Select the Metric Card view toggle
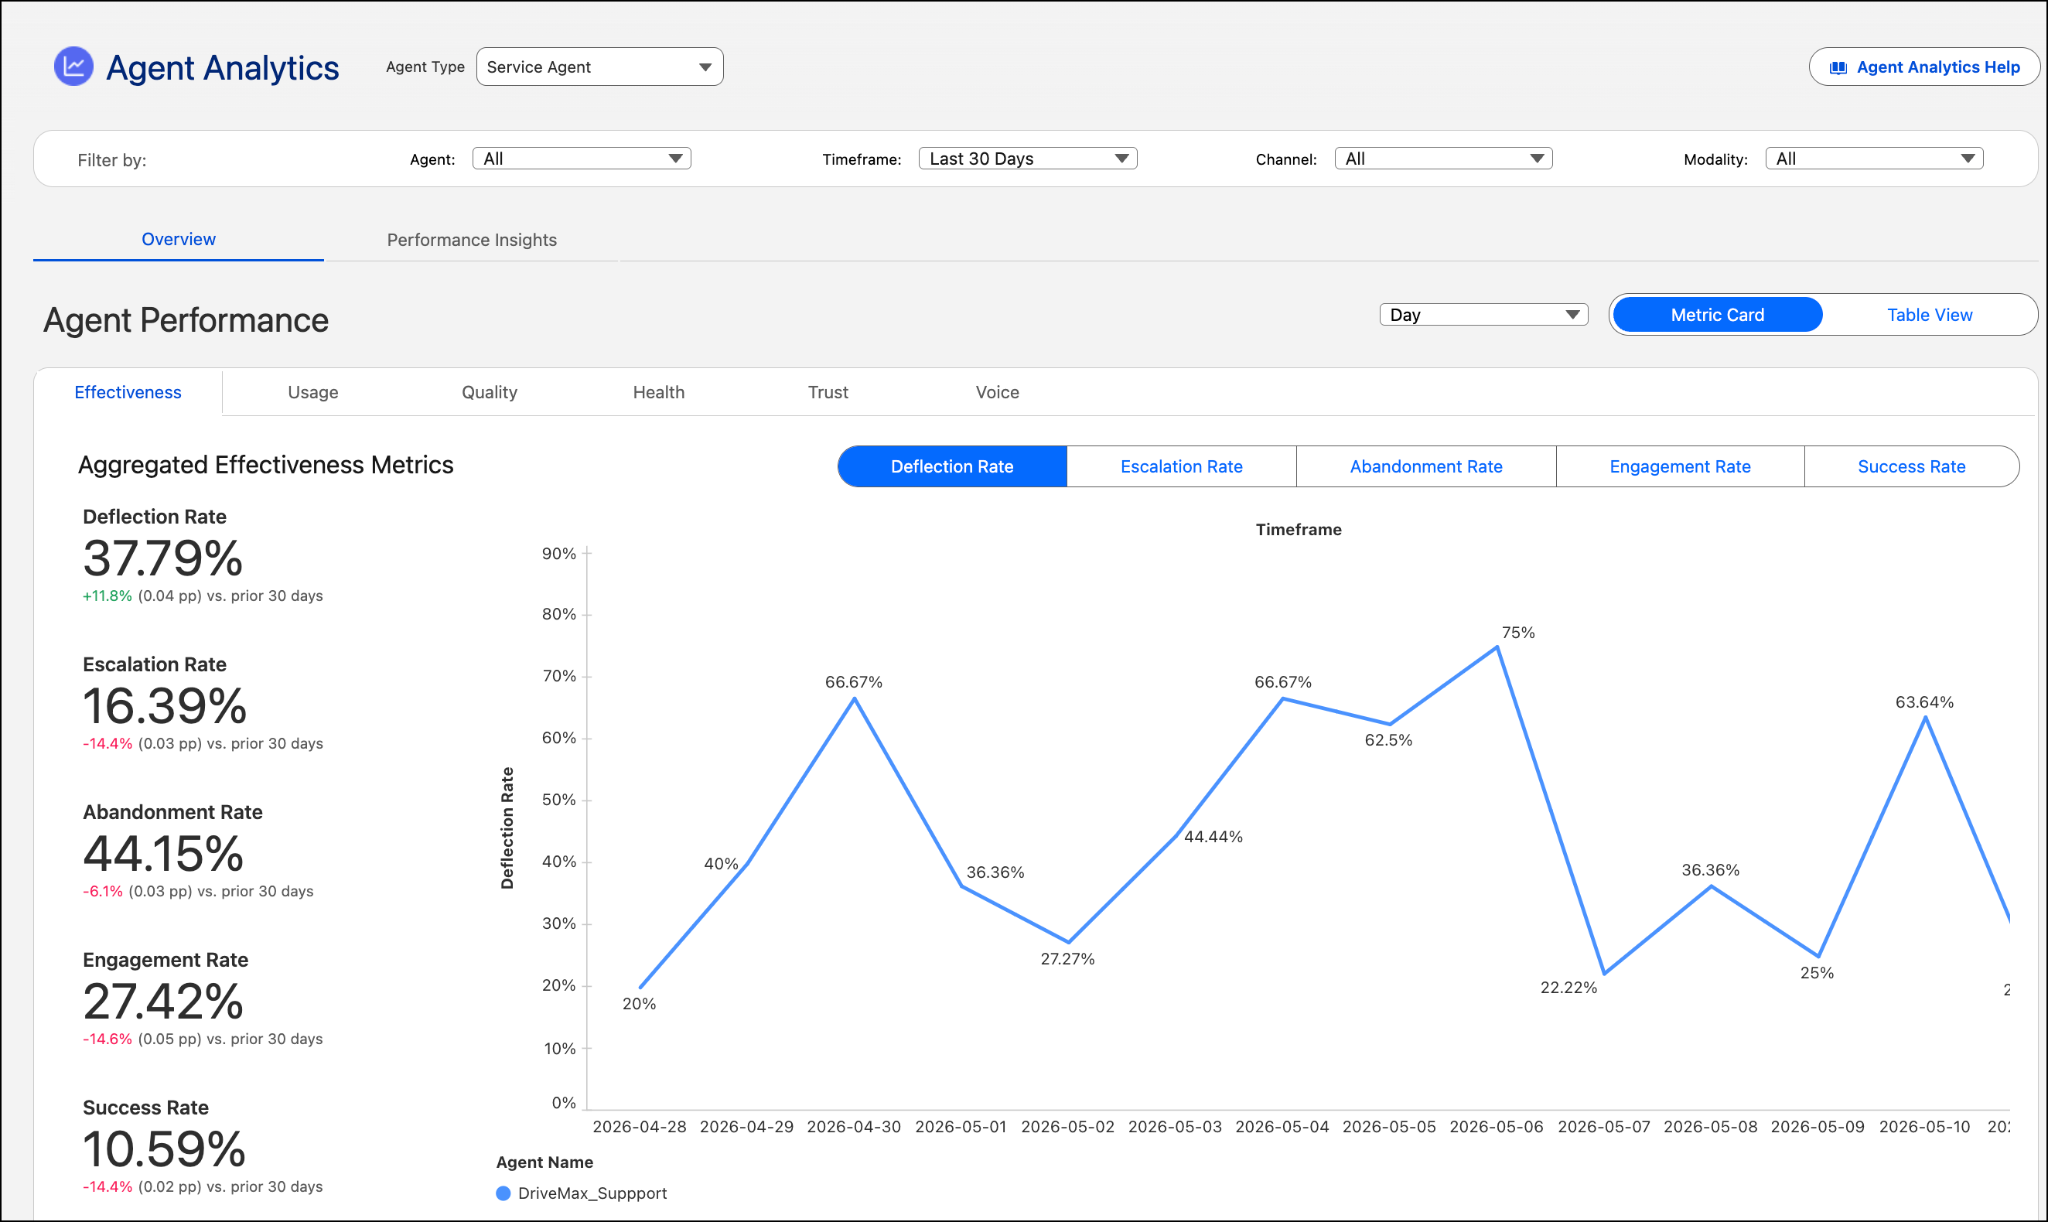 (x=1717, y=315)
